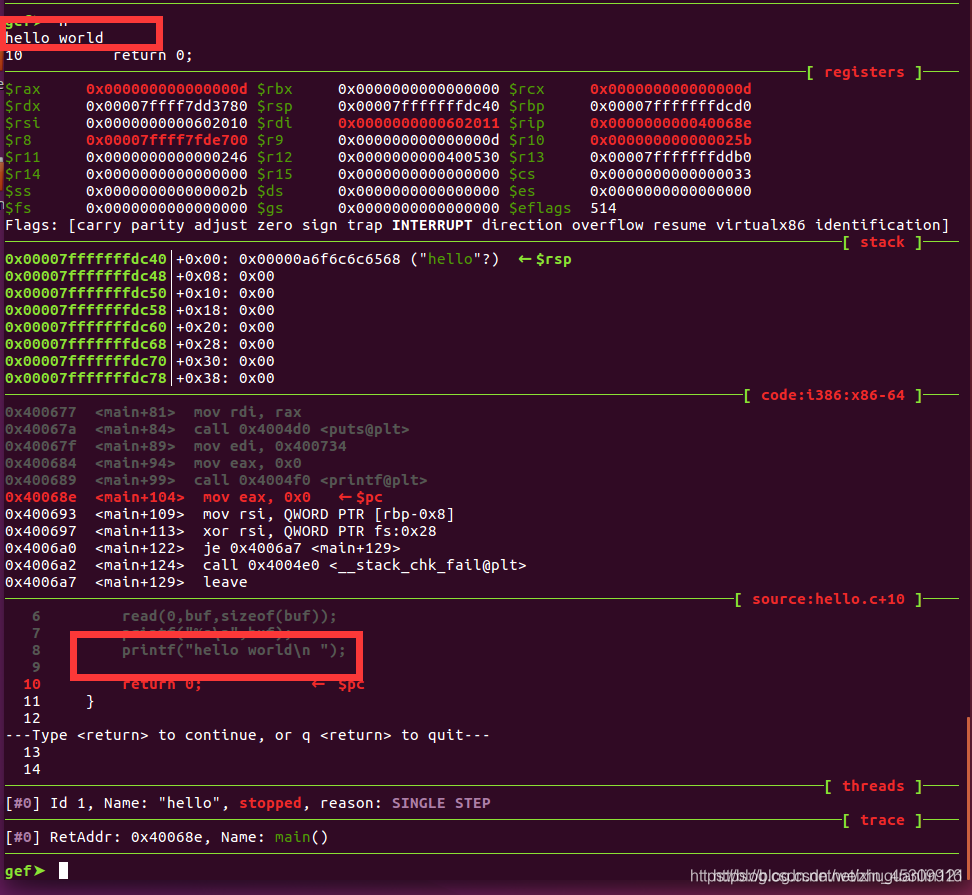Click the 'mov rsi, QWORD PTR [rbp-0x8]' instruction

[329, 514]
